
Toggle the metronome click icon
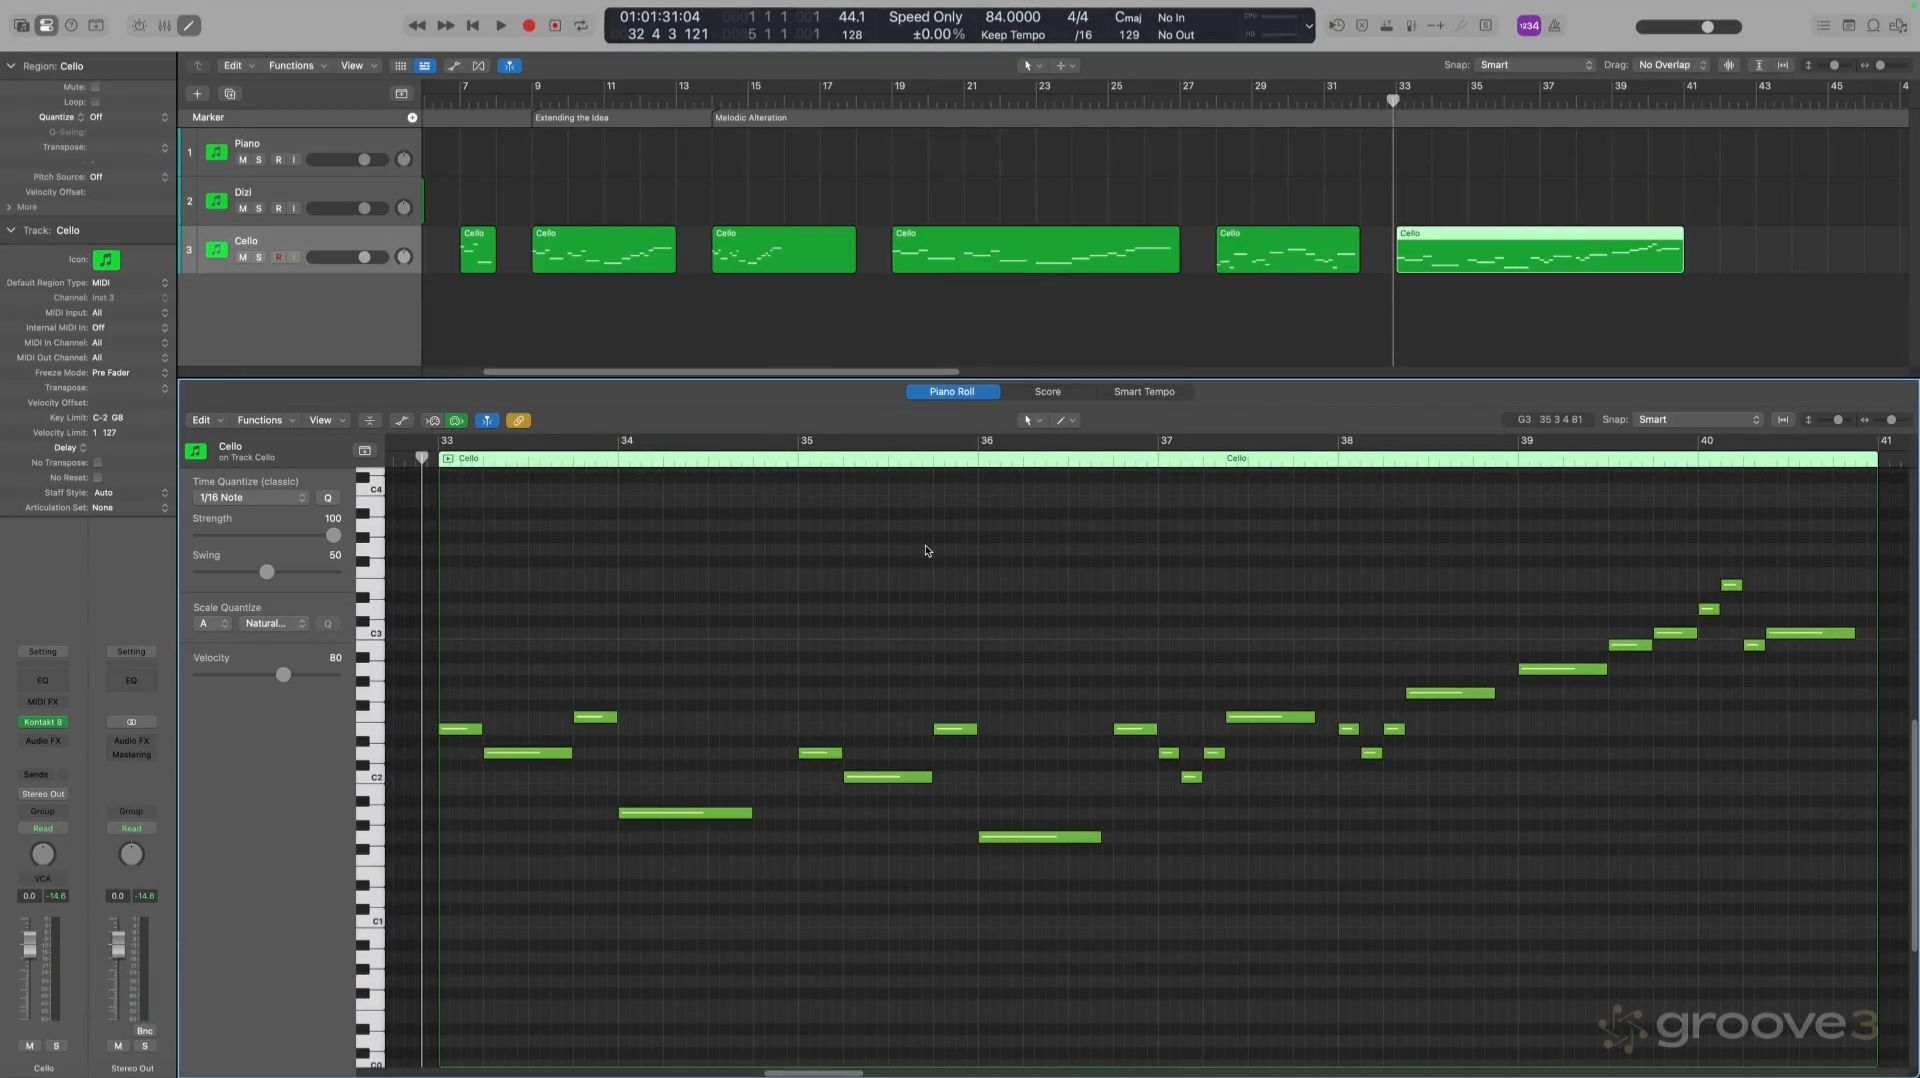click(1555, 26)
